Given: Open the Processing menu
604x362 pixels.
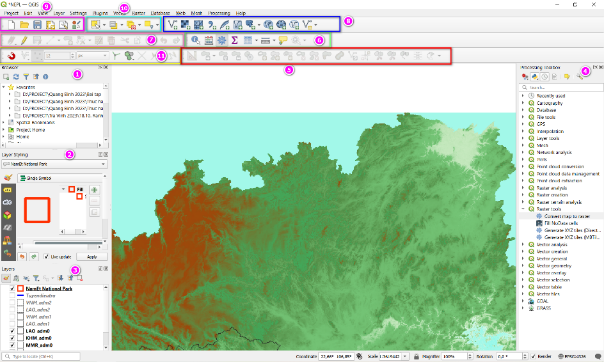Looking at the screenshot, I should coord(219,13).
